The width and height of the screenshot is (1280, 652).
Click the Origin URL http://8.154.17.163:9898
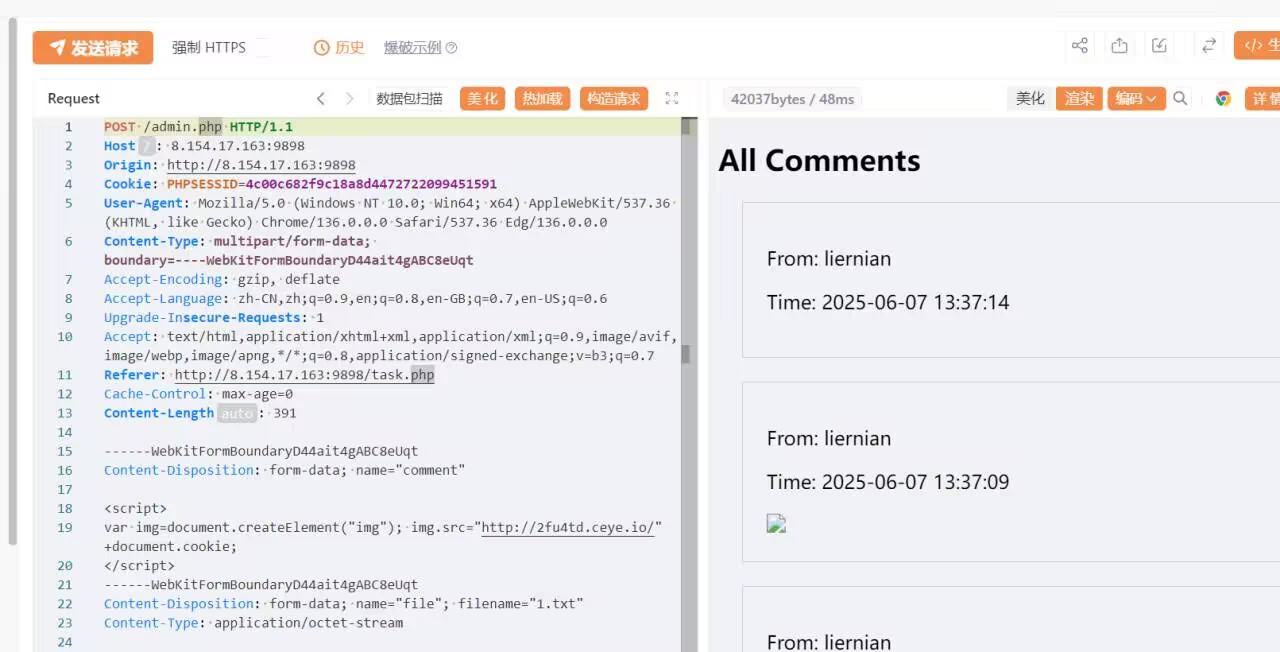(x=261, y=165)
